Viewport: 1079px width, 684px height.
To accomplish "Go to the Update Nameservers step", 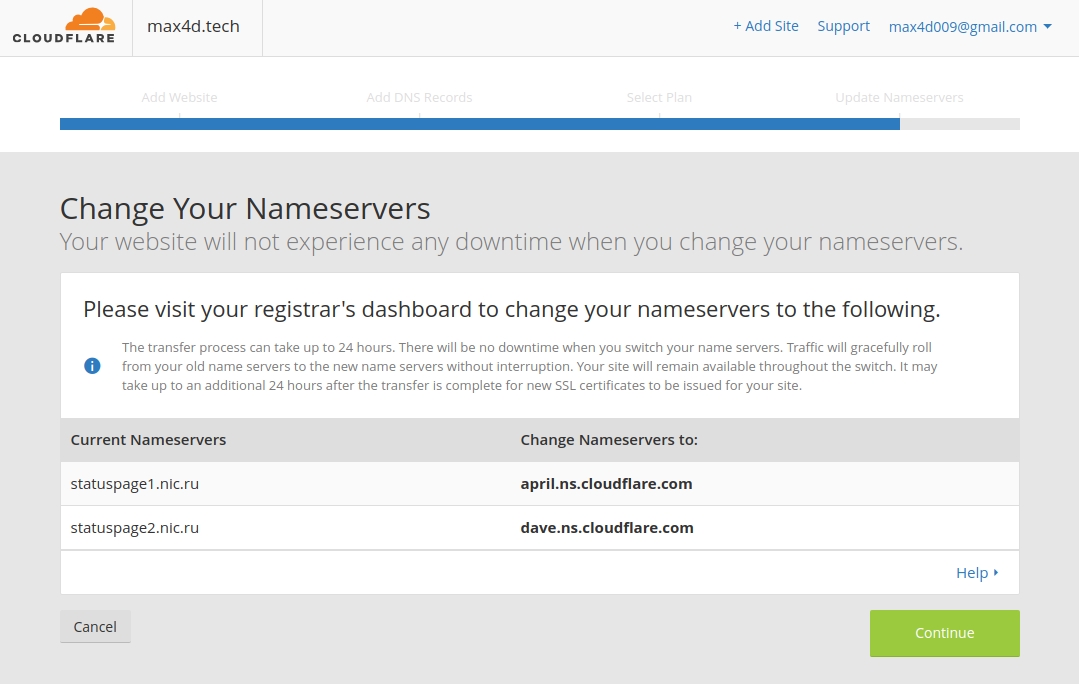I will tap(899, 98).
